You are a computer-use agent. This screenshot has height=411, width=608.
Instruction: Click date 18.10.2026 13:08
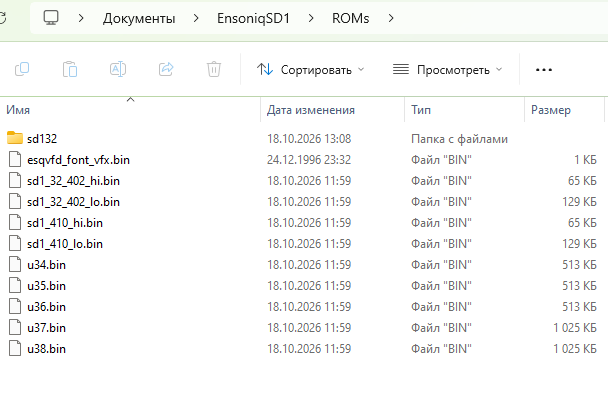309,138
